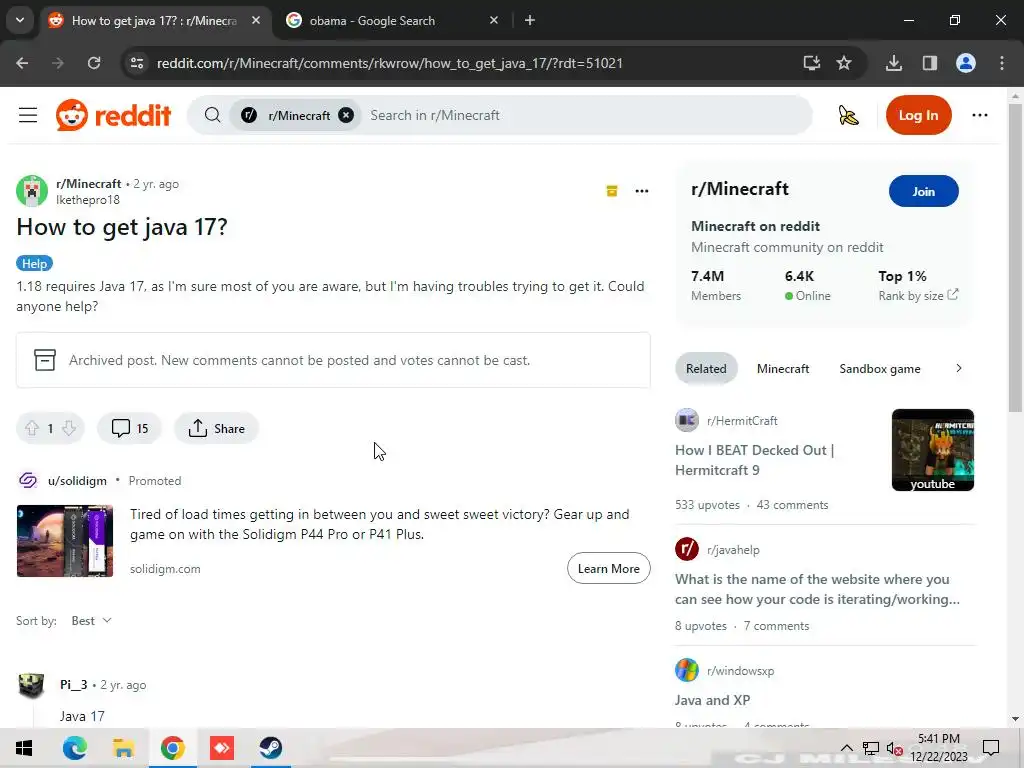Click the search magnifier icon
The image size is (1024, 768).
(x=212, y=115)
